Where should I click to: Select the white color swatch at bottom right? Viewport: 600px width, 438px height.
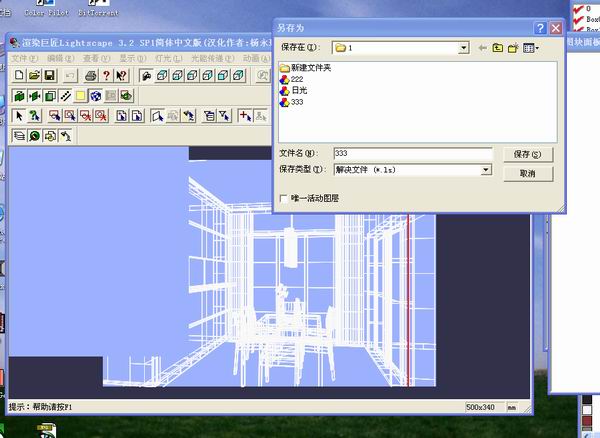tap(587, 410)
